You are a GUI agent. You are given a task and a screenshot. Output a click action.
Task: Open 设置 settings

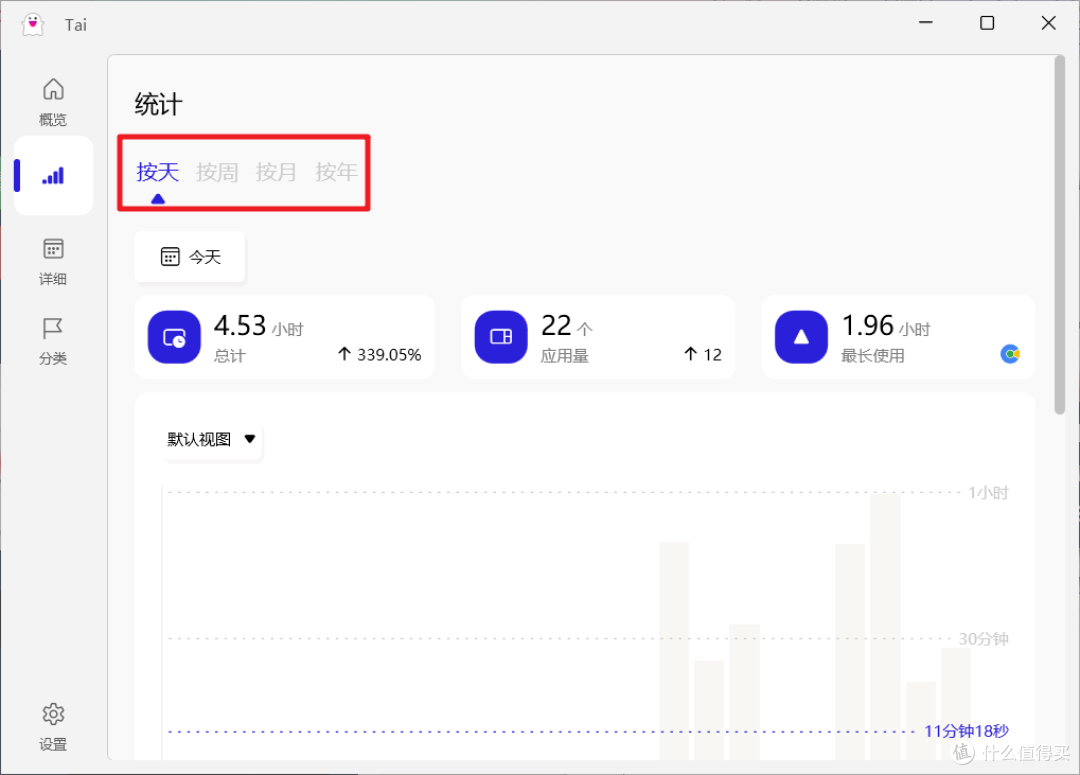(53, 727)
